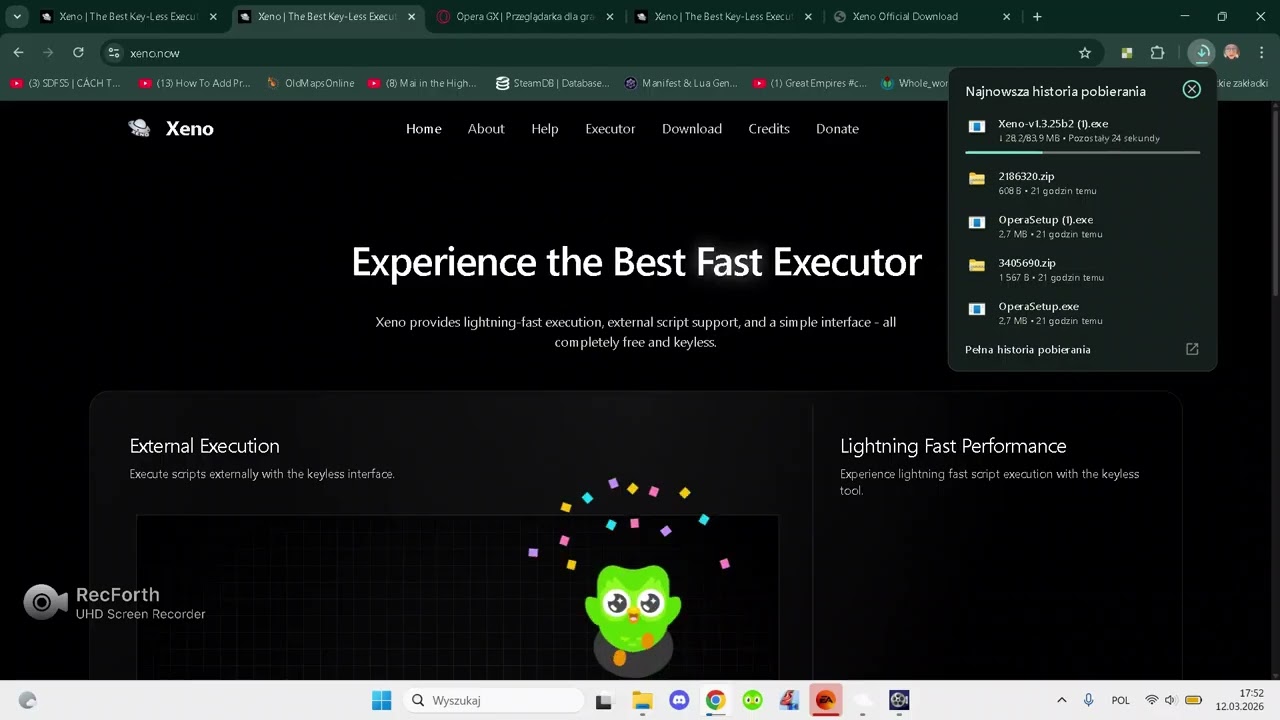View the Credits nav item

769,129
